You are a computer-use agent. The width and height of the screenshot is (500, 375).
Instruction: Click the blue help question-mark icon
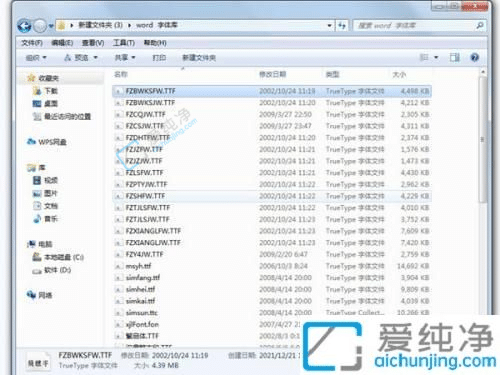pos(475,58)
